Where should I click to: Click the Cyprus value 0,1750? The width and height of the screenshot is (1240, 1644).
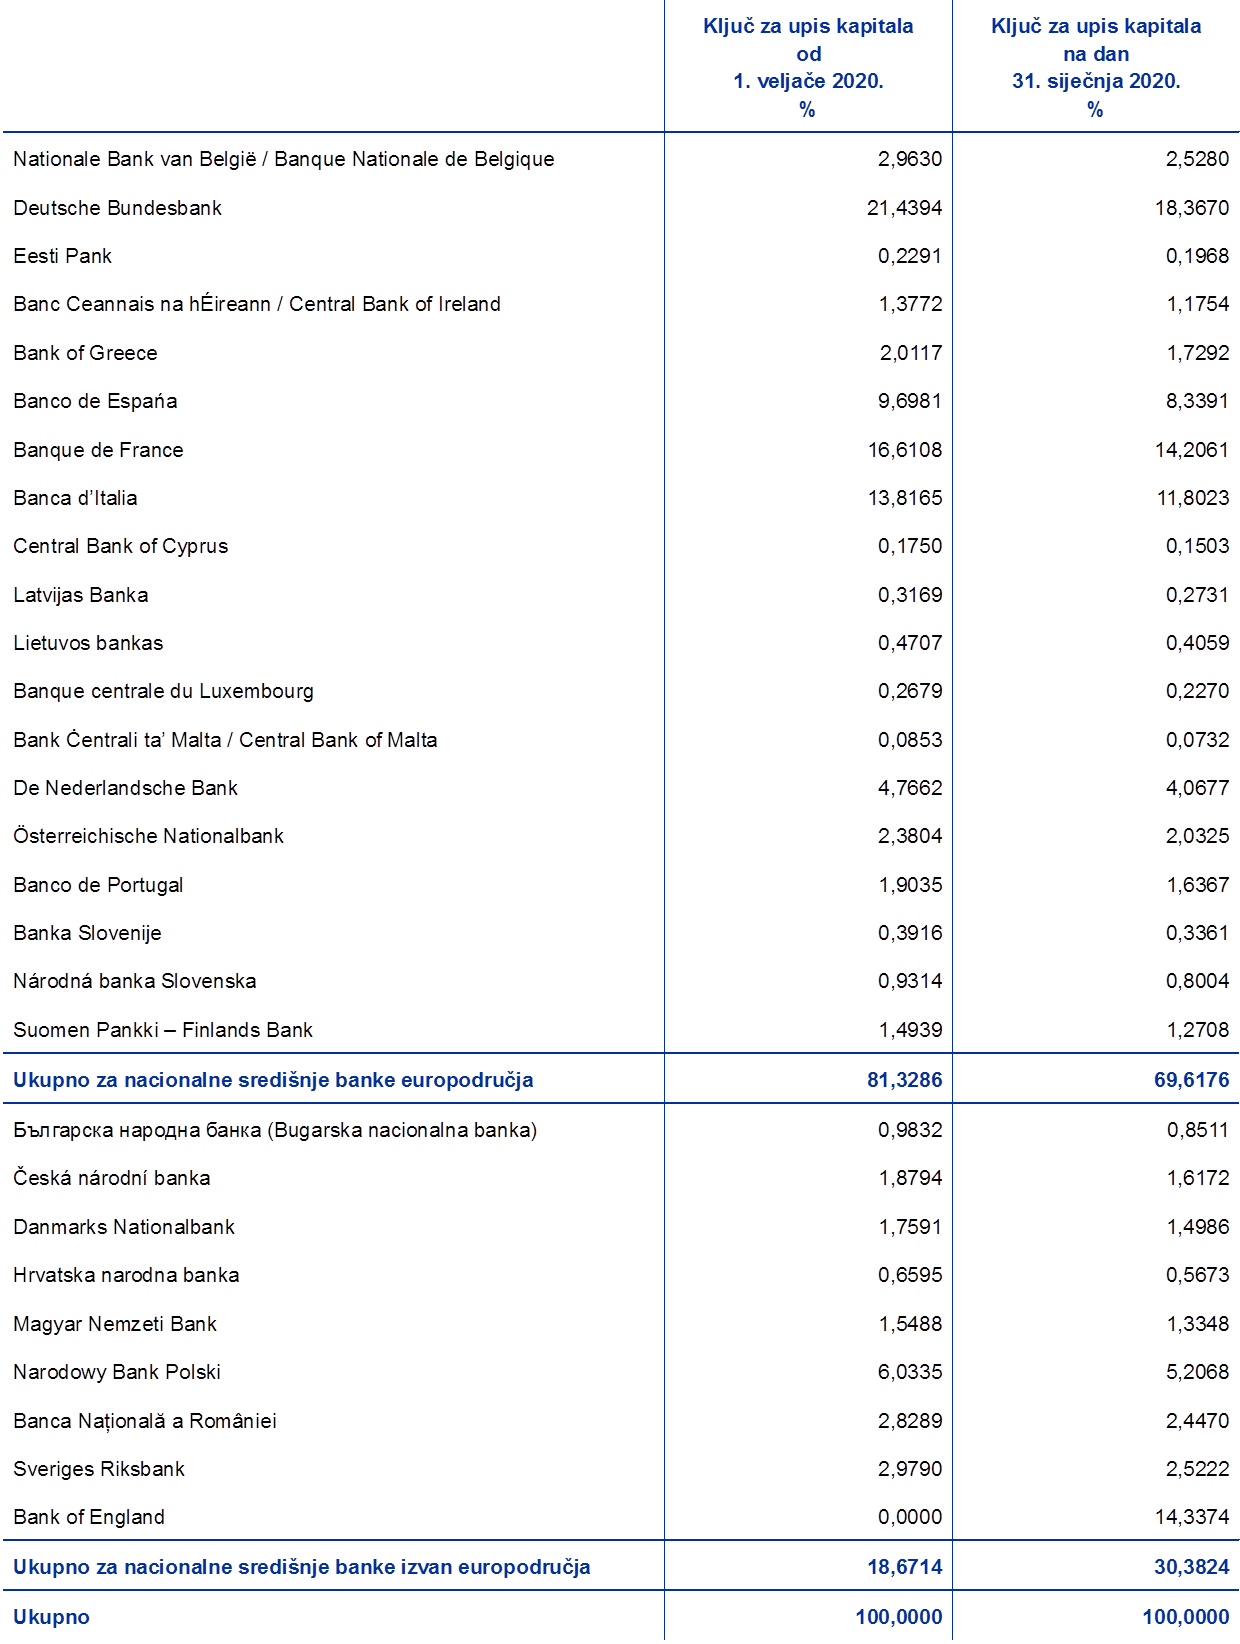(x=910, y=546)
